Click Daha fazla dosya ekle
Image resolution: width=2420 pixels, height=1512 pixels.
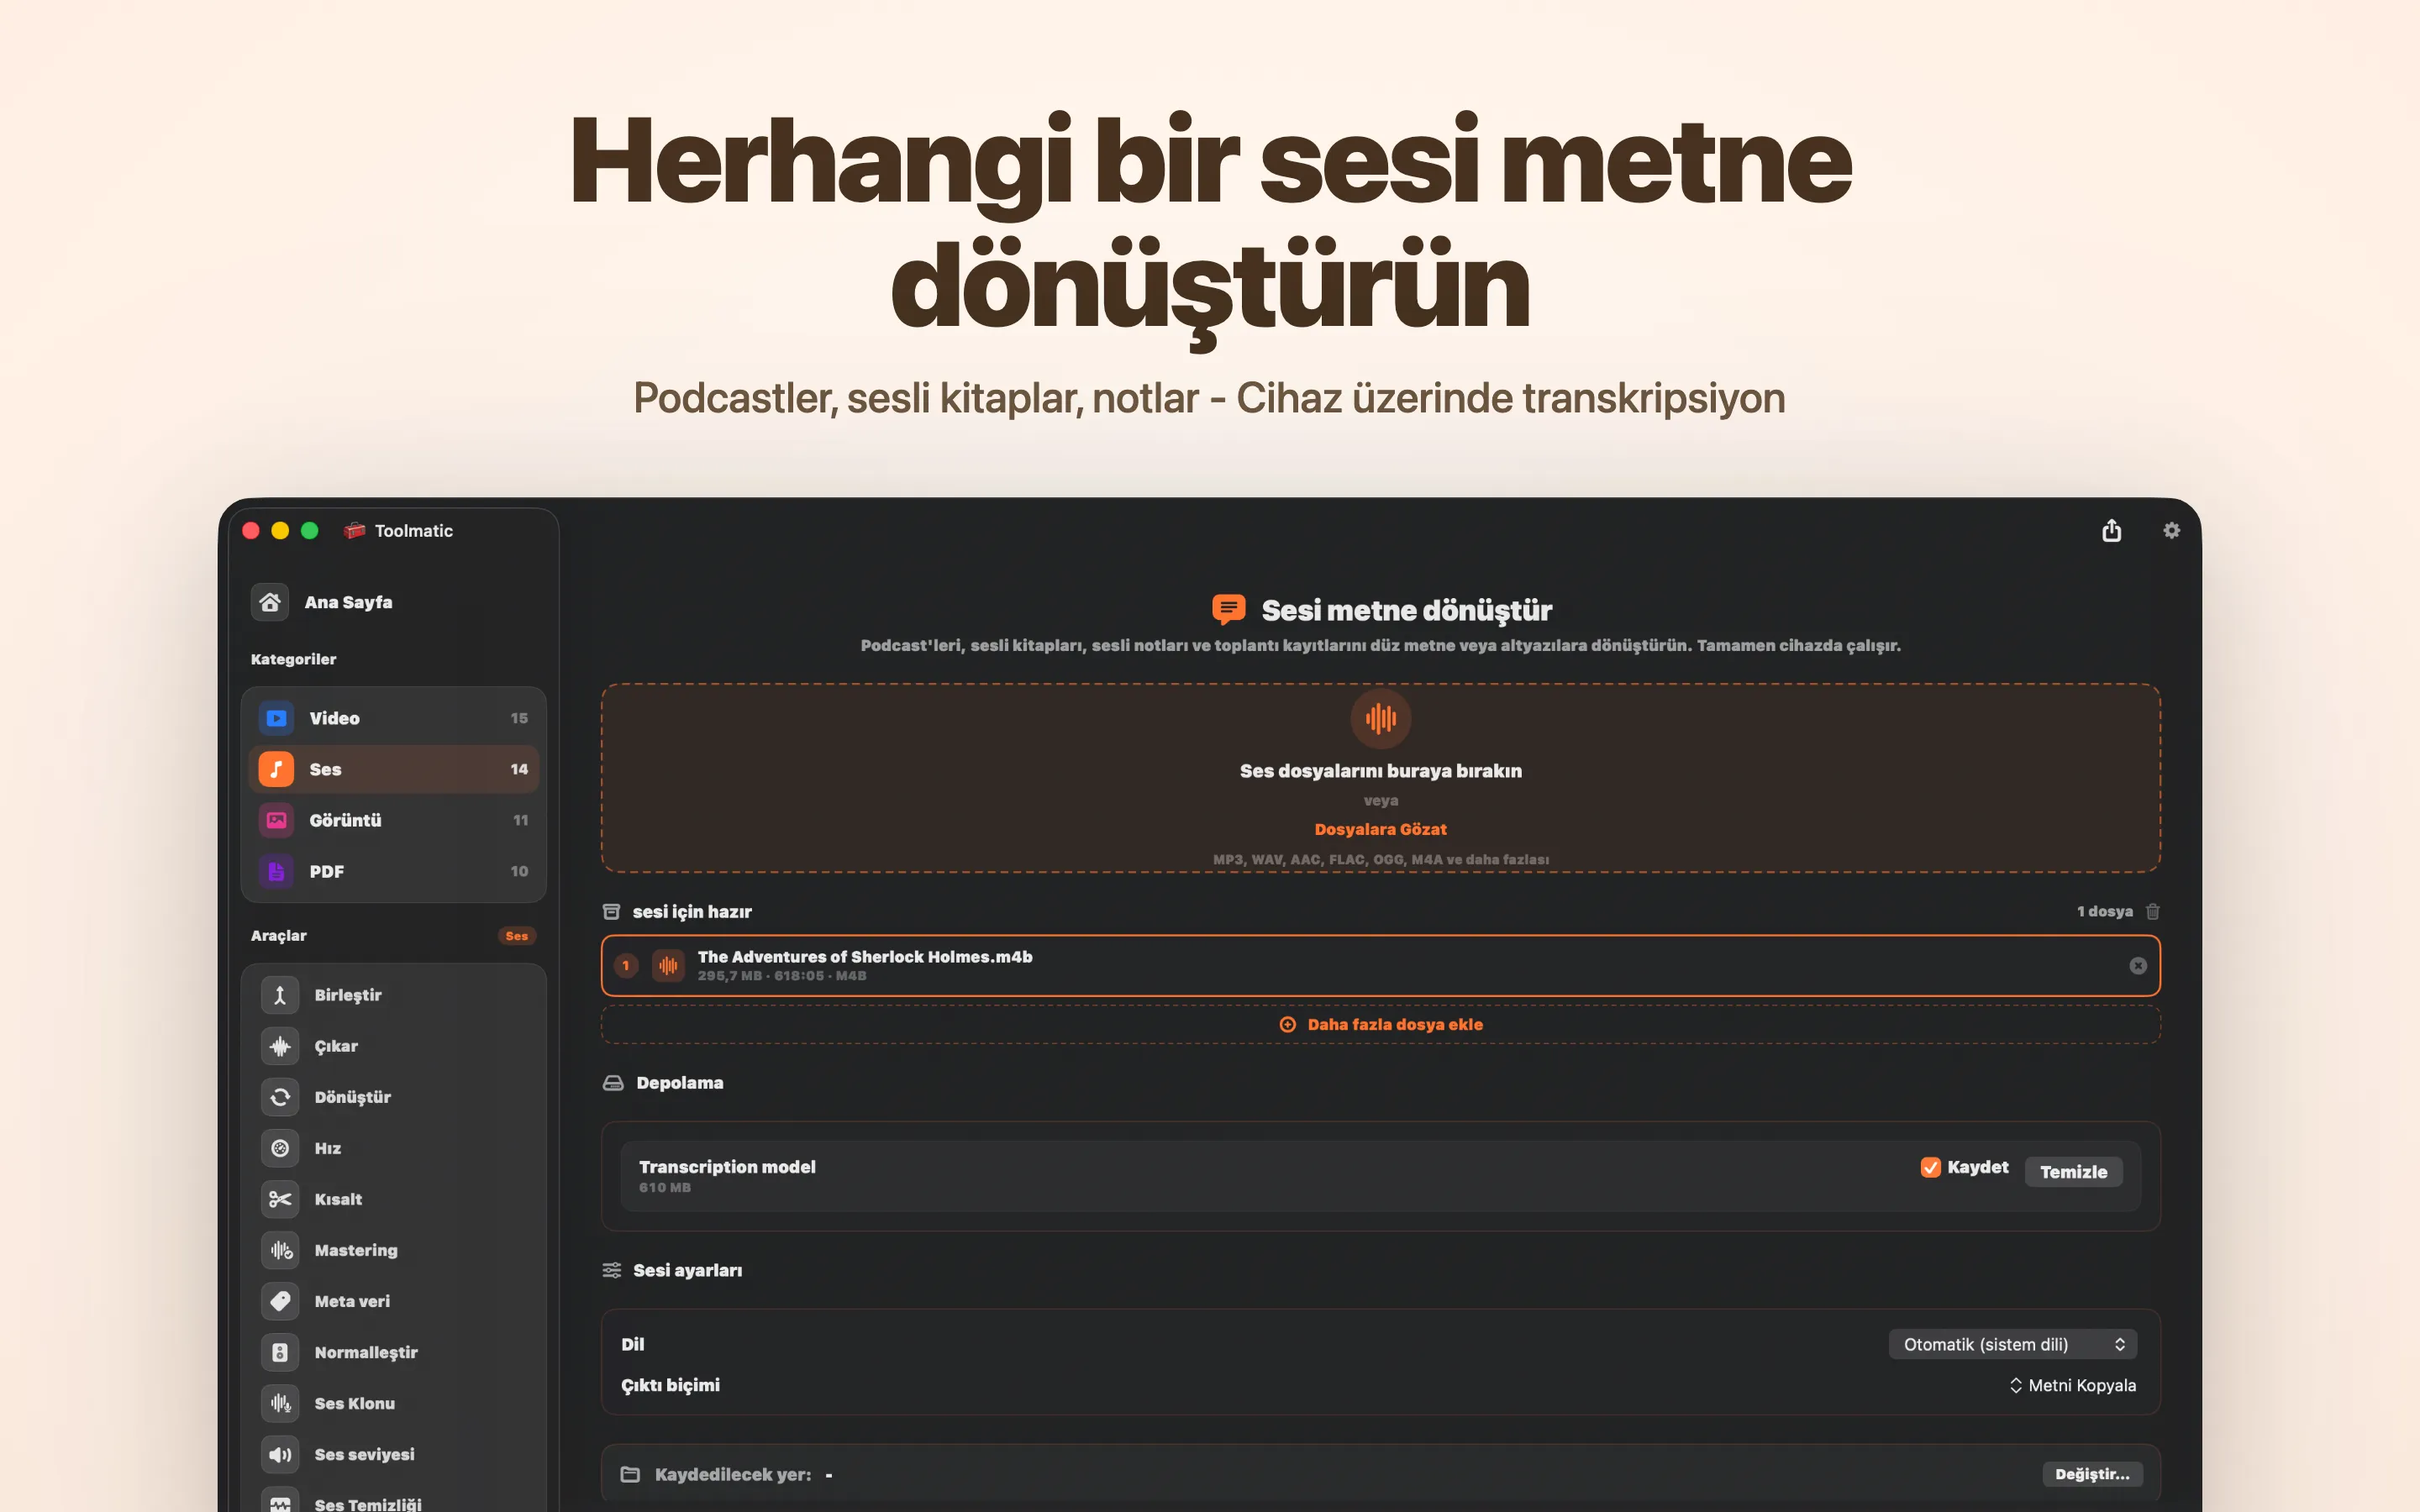[x=1380, y=1024]
